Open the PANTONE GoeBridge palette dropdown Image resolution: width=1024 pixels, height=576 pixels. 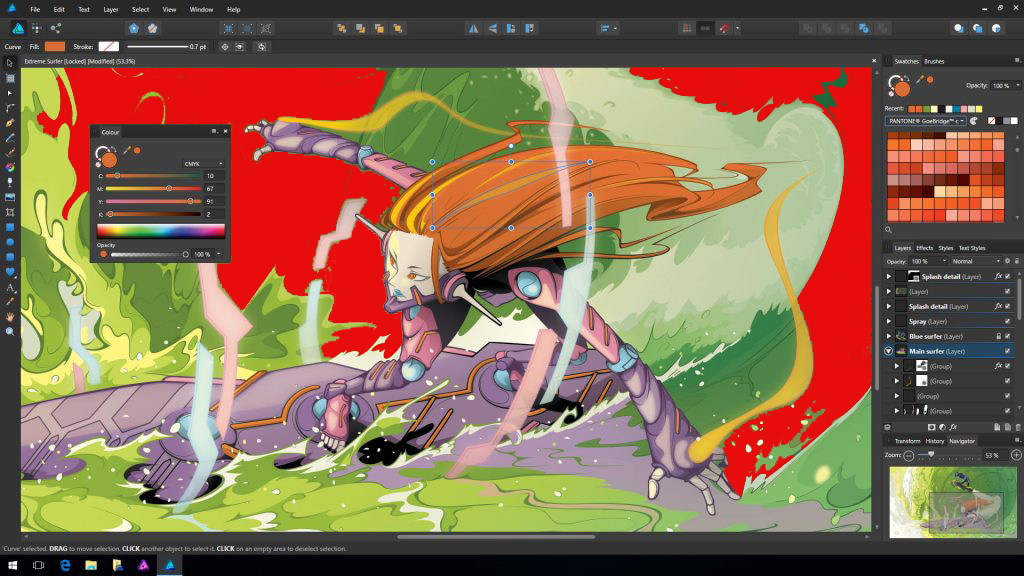tap(925, 121)
